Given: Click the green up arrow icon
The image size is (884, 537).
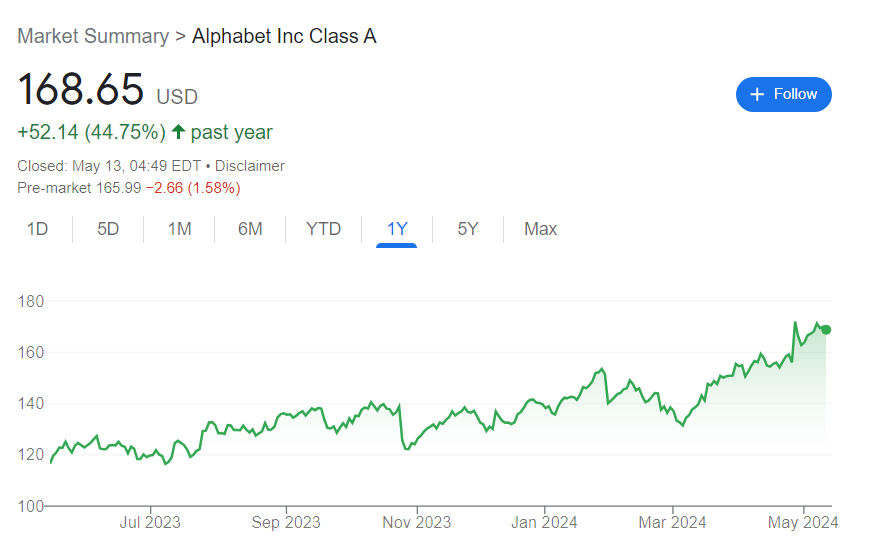Looking at the screenshot, I should tap(178, 132).
